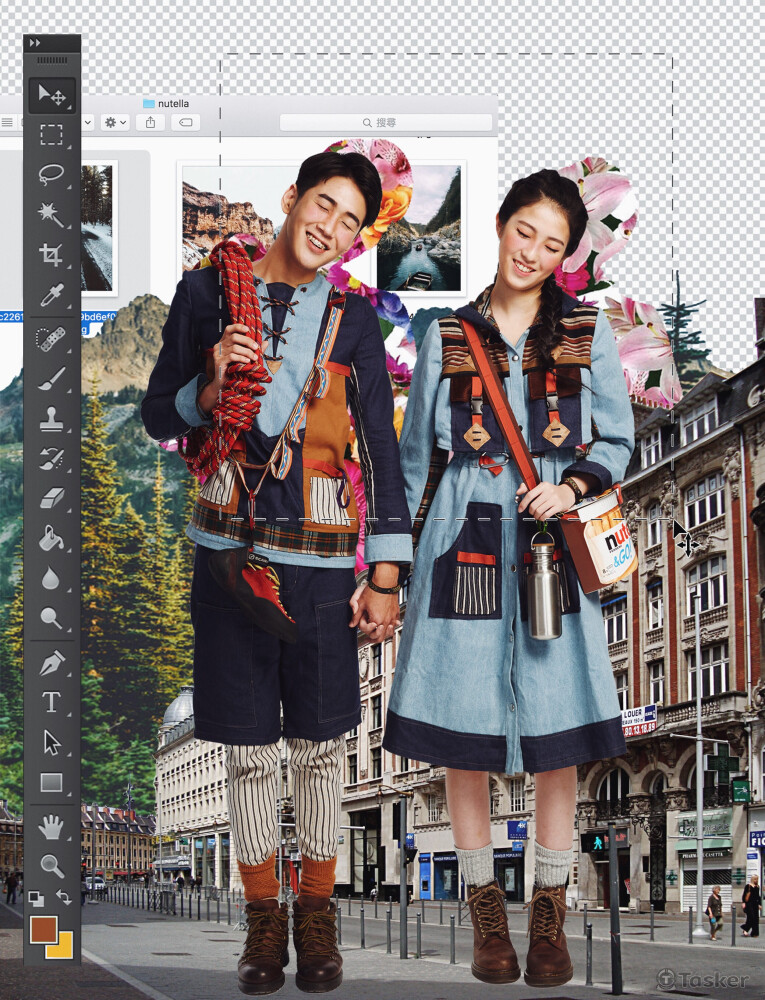Click the Finder edit tags button
The height and width of the screenshot is (1000, 765).
[x=184, y=122]
